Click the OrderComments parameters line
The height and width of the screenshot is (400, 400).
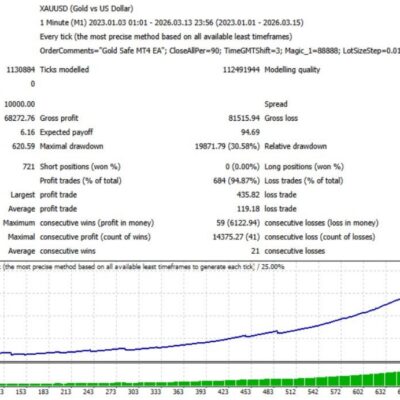tap(220, 51)
